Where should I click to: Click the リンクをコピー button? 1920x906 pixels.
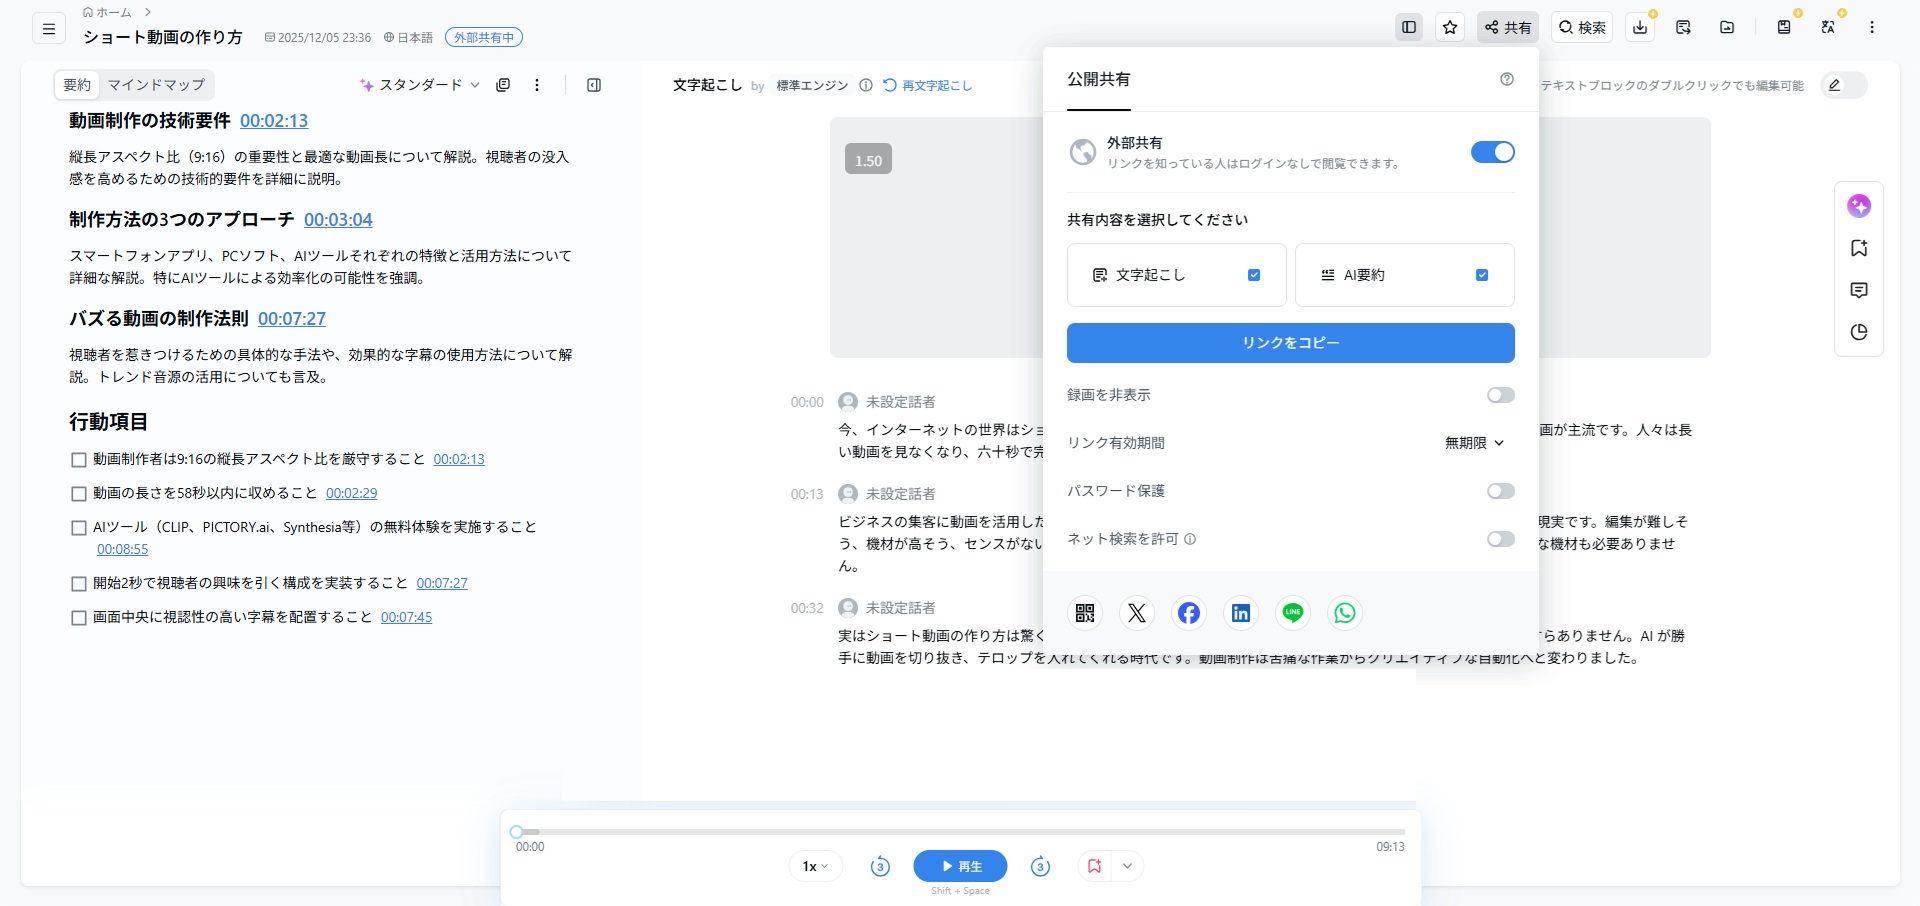tap(1290, 343)
